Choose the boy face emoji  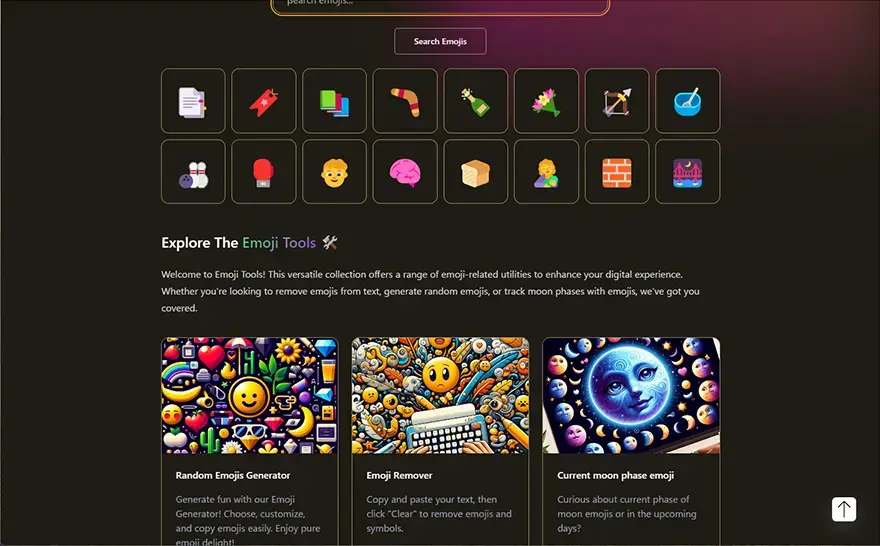pos(334,172)
